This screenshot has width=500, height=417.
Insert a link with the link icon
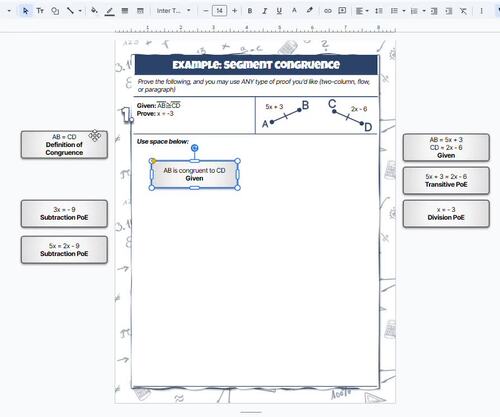[328, 11]
